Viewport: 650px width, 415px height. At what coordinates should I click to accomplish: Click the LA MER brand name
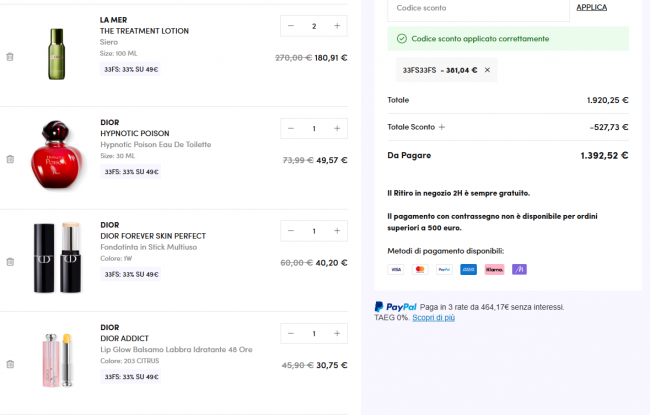(113, 20)
